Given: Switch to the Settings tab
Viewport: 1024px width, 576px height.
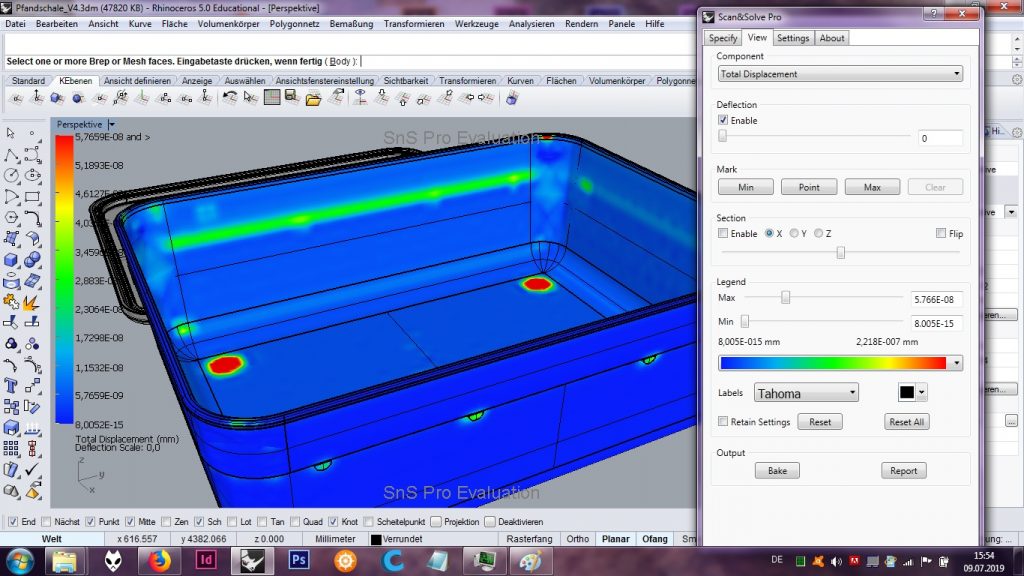Looking at the screenshot, I should (793, 38).
